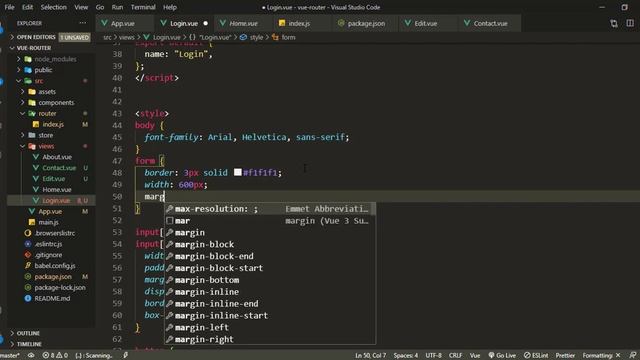Open the App.vue editor tab

click(x=122, y=23)
